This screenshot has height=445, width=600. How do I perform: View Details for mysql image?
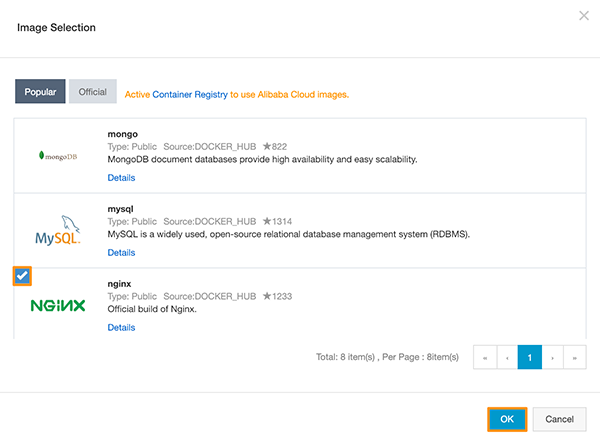pyautogui.click(x=121, y=253)
